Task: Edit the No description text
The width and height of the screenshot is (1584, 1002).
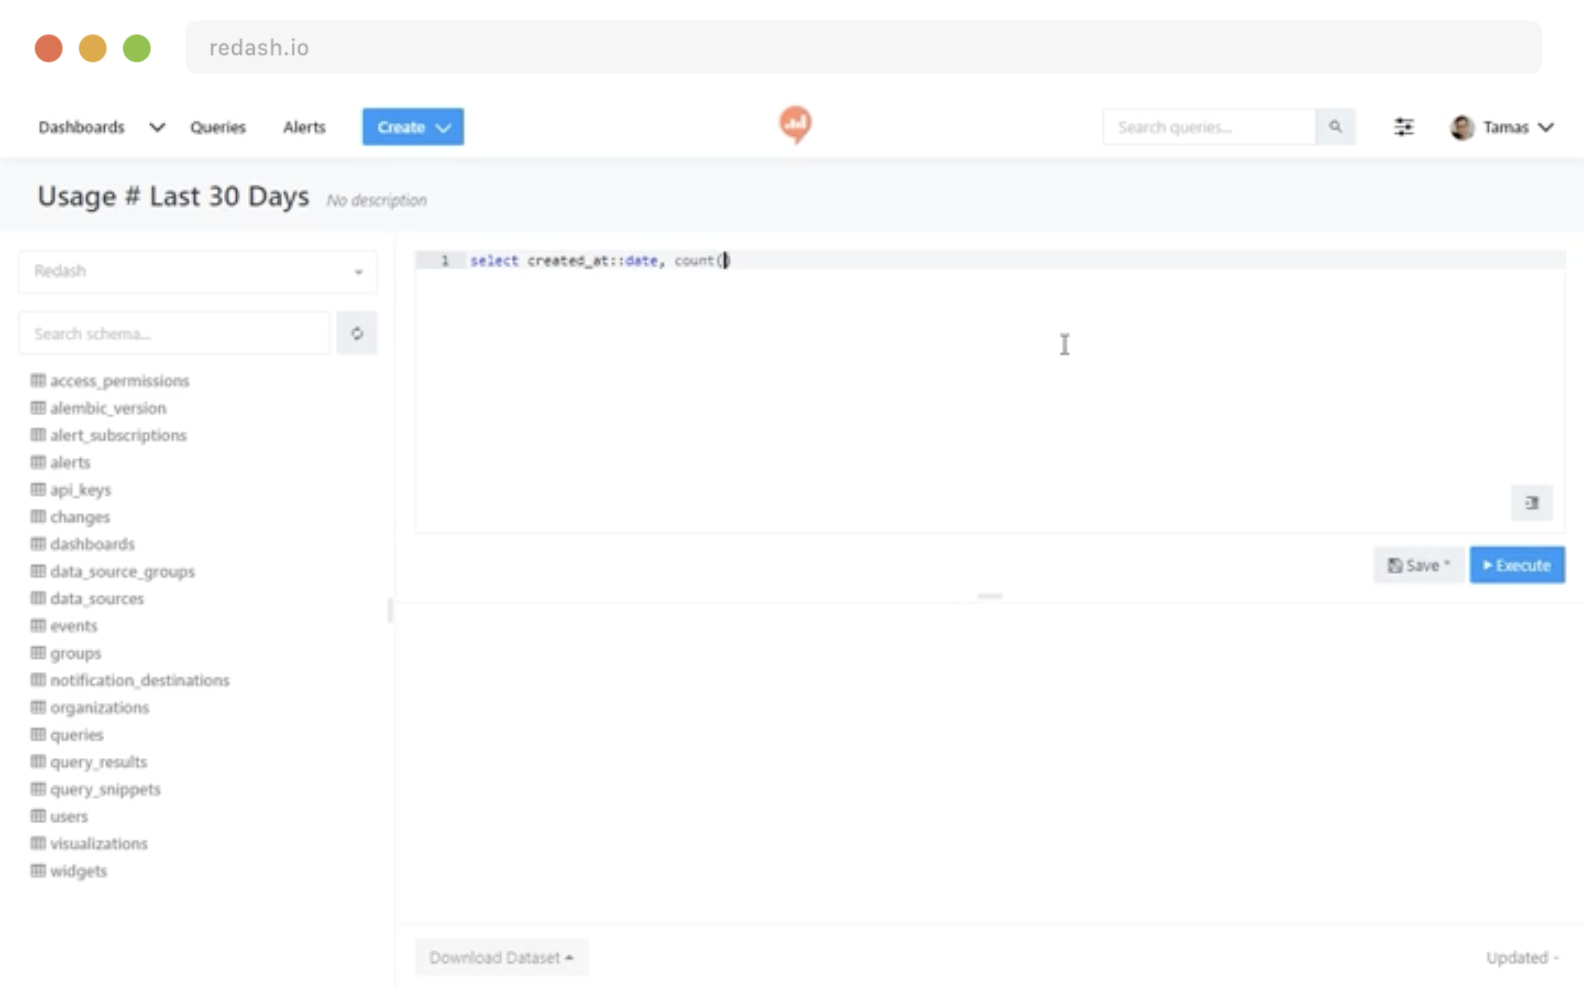Action: 376,200
